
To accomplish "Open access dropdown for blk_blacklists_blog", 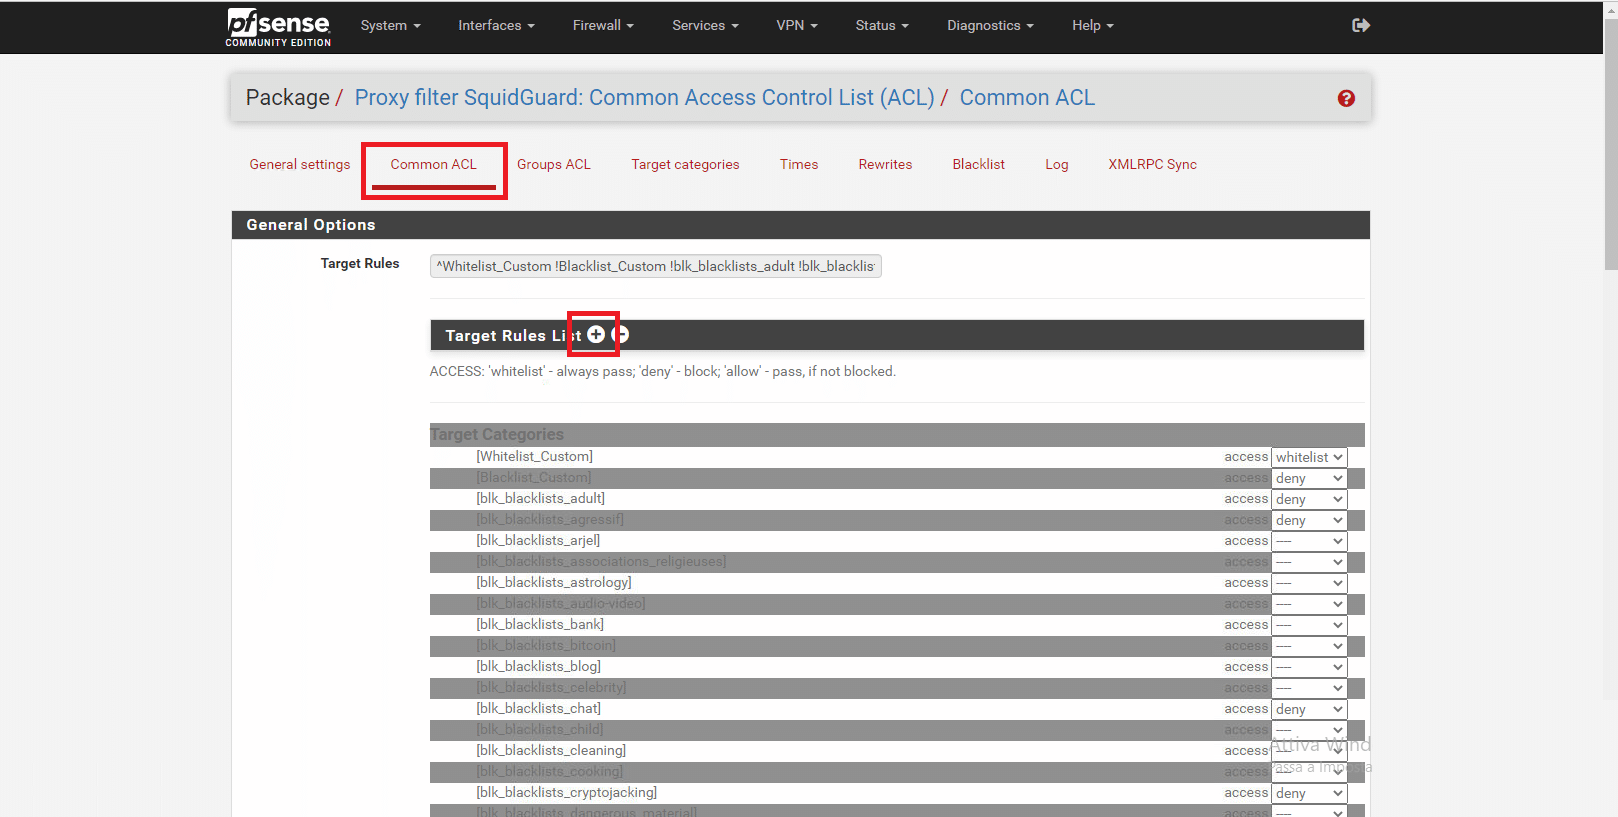I will click(1309, 667).
